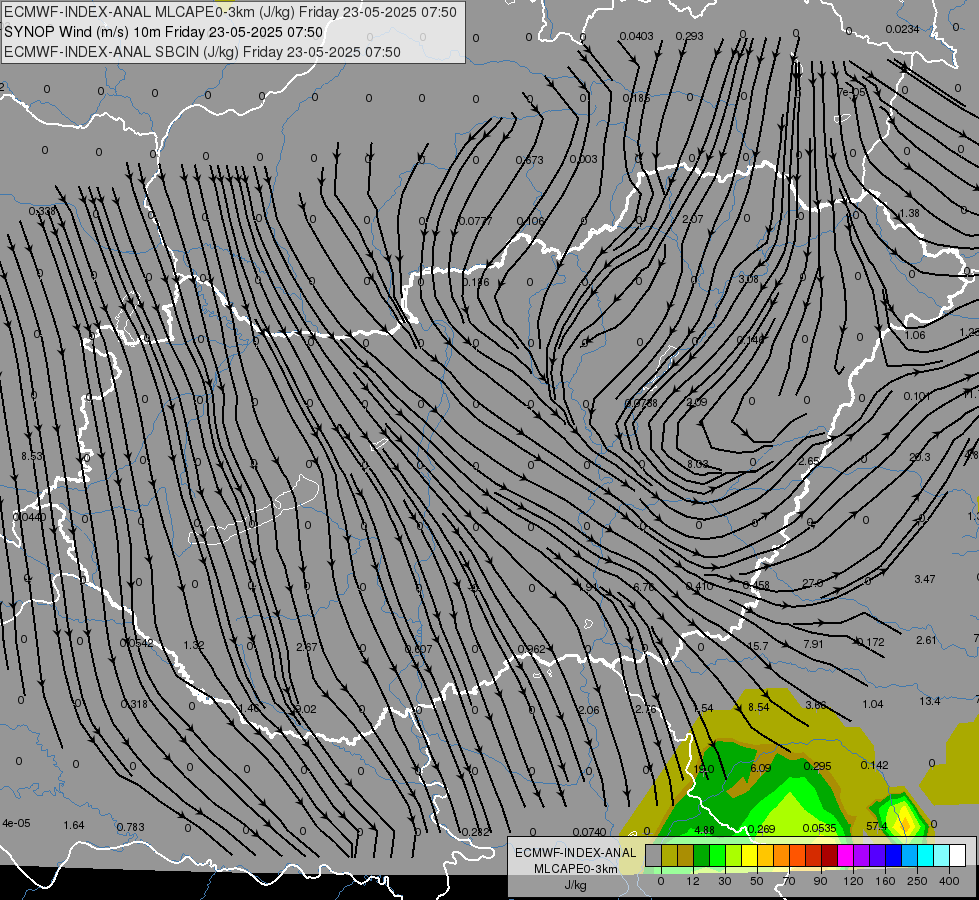The width and height of the screenshot is (979, 900).
Task: Click the 2.61 map value
Action: pyautogui.click(x=926, y=640)
